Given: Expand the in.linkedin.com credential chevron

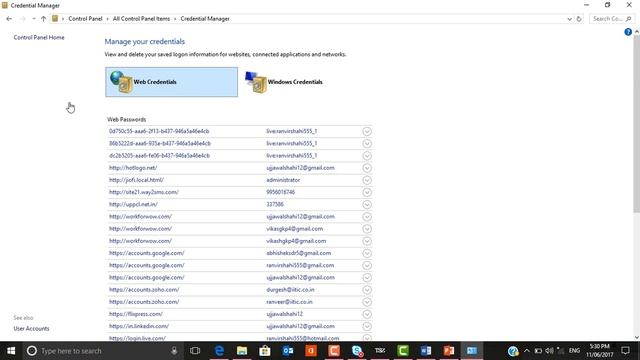Looking at the screenshot, I should click(x=367, y=327).
